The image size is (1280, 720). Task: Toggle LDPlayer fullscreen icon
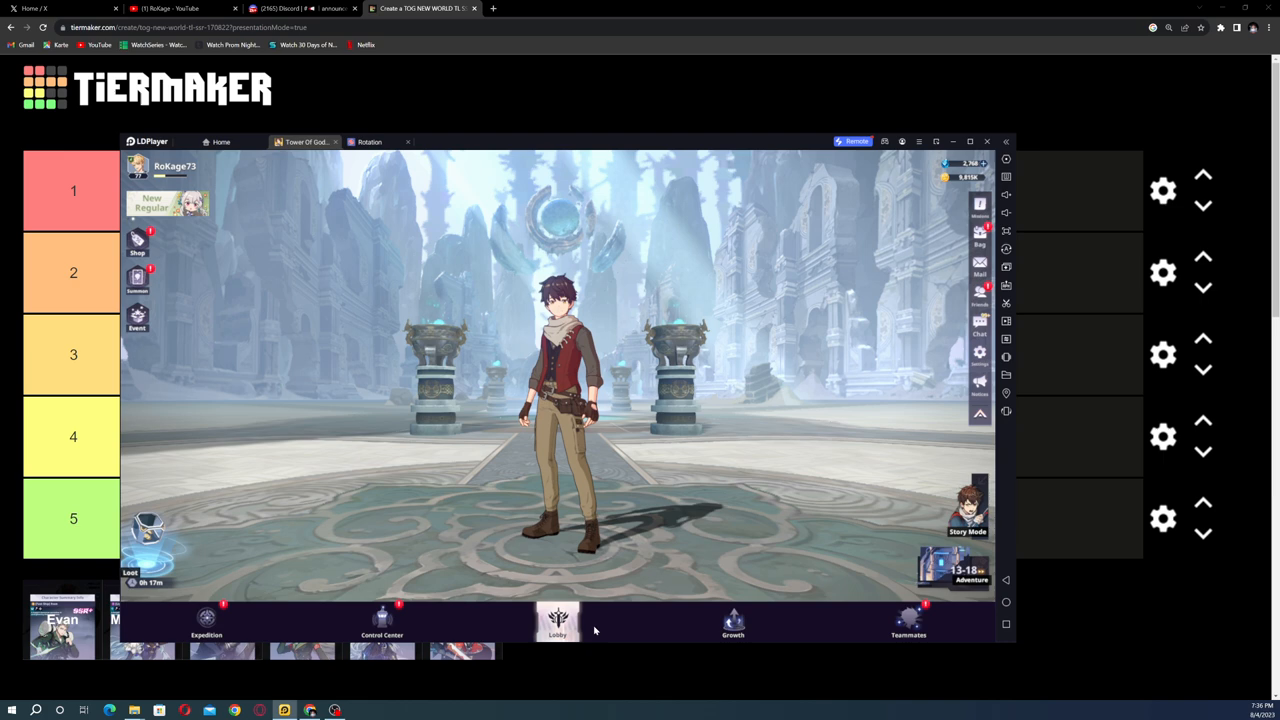point(1006,231)
